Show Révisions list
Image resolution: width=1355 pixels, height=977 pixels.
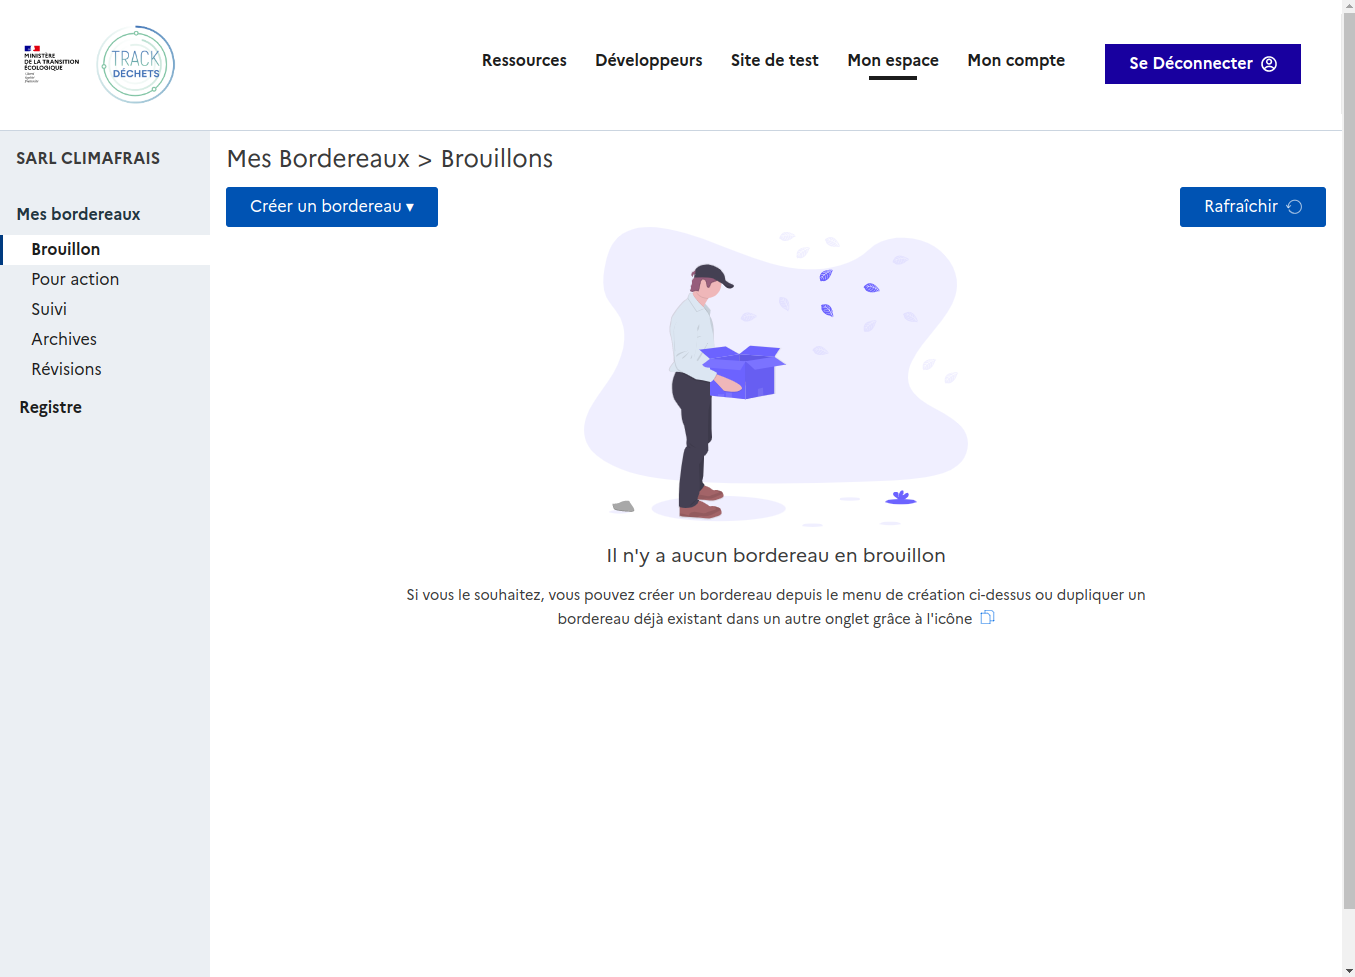66,369
